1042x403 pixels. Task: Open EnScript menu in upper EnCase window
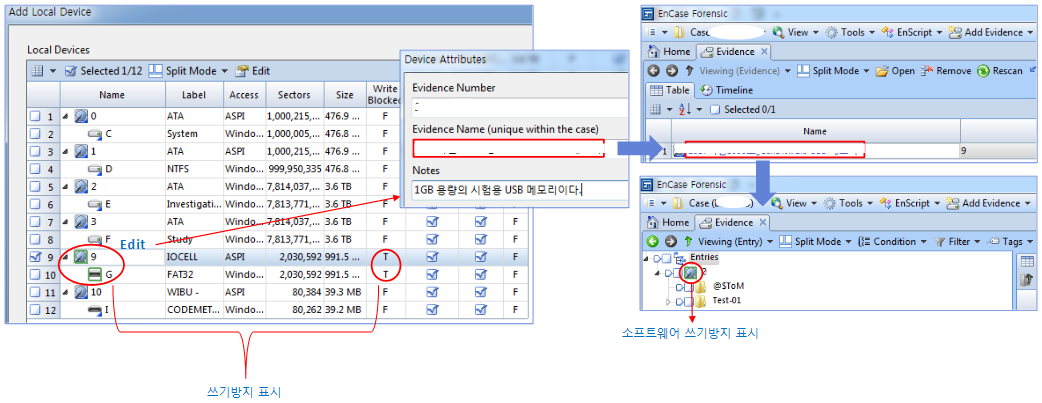coord(911,33)
